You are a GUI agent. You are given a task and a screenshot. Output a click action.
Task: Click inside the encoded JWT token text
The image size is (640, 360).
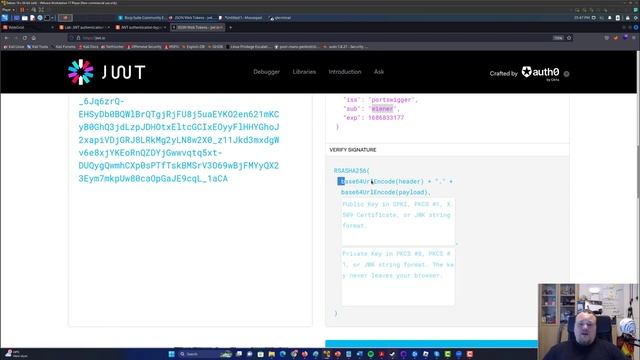click(x=179, y=140)
